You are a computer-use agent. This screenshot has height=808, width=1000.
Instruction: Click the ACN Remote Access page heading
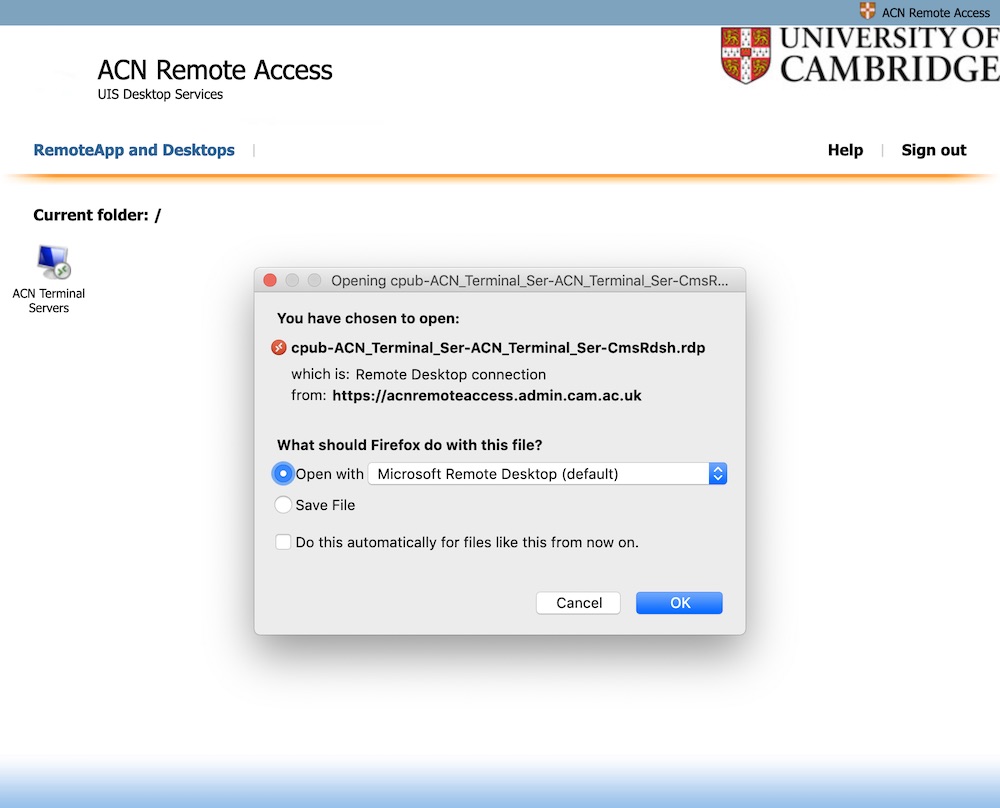(x=215, y=70)
